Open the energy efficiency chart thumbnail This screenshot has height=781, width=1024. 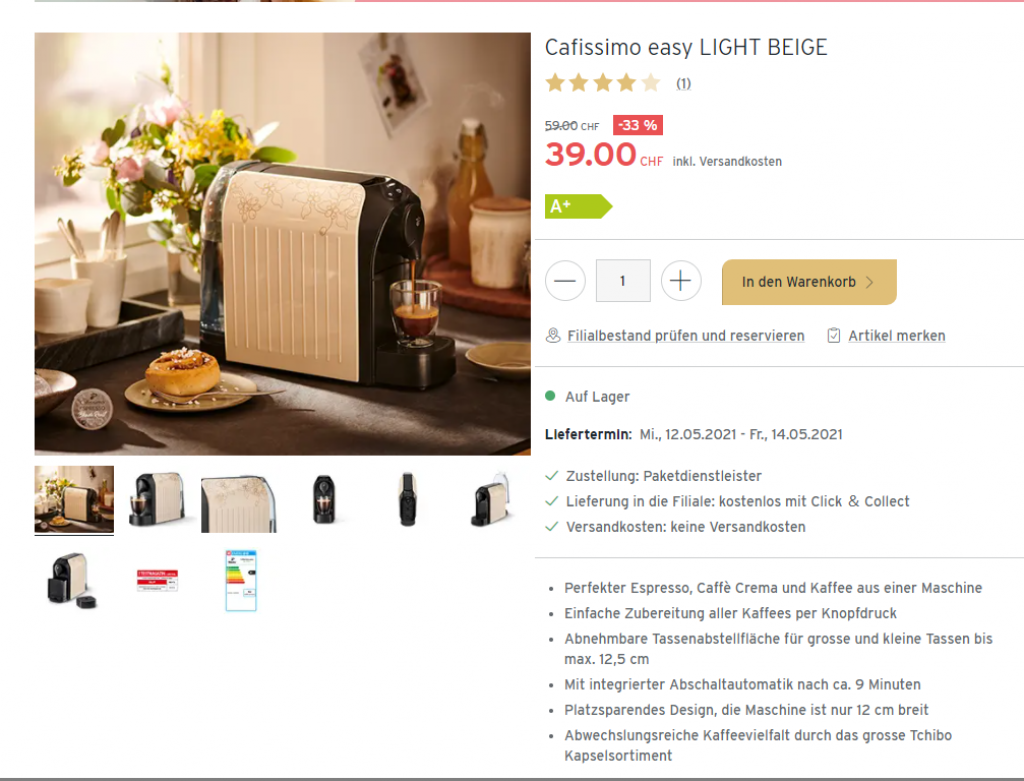point(241,581)
